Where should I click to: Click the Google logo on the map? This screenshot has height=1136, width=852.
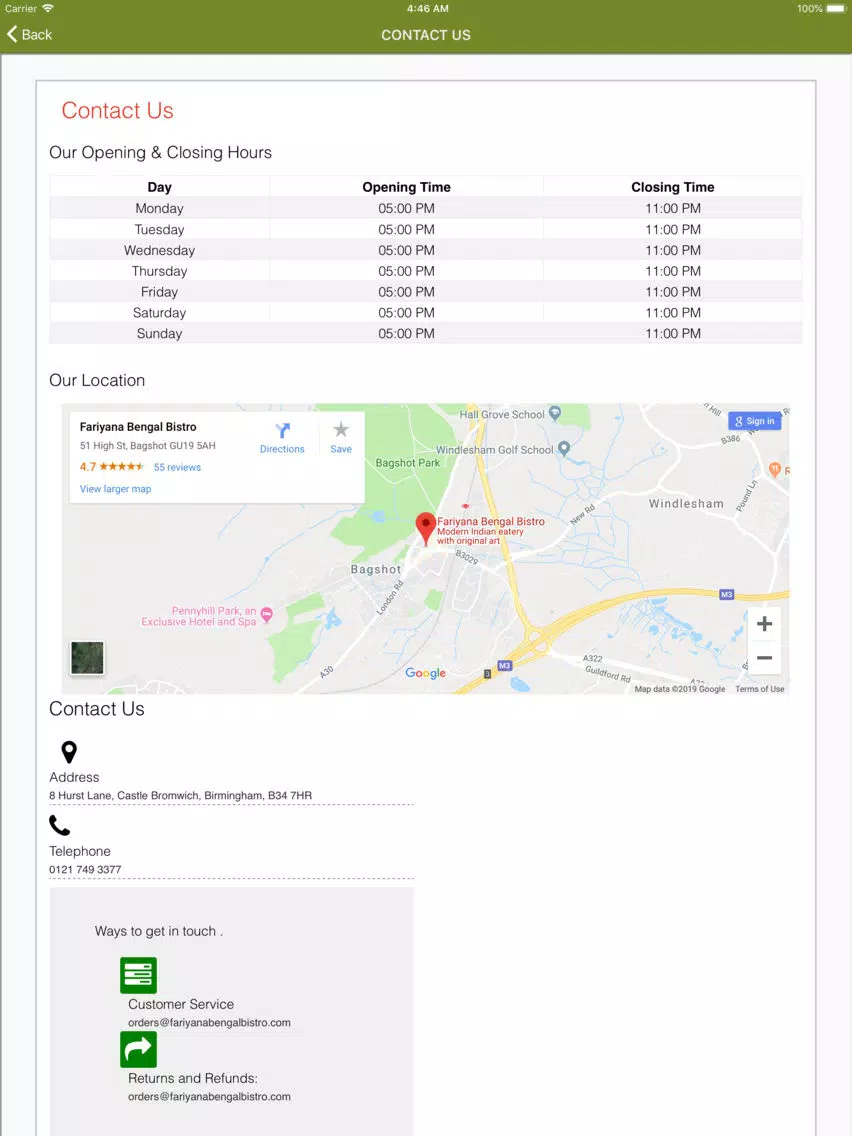[x=425, y=673]
